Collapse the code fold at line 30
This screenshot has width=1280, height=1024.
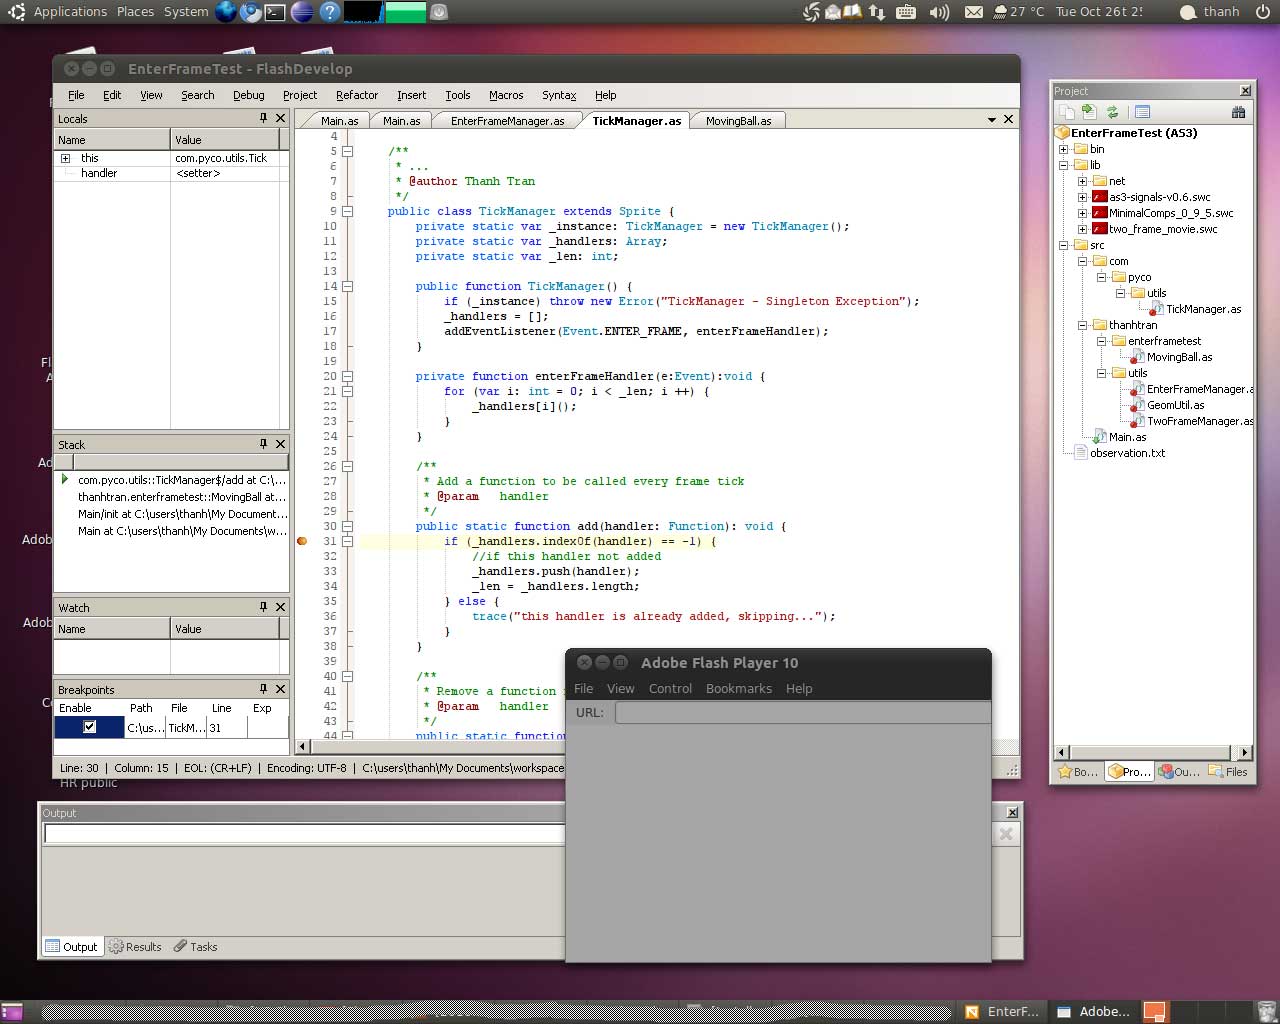coord(348,526)
